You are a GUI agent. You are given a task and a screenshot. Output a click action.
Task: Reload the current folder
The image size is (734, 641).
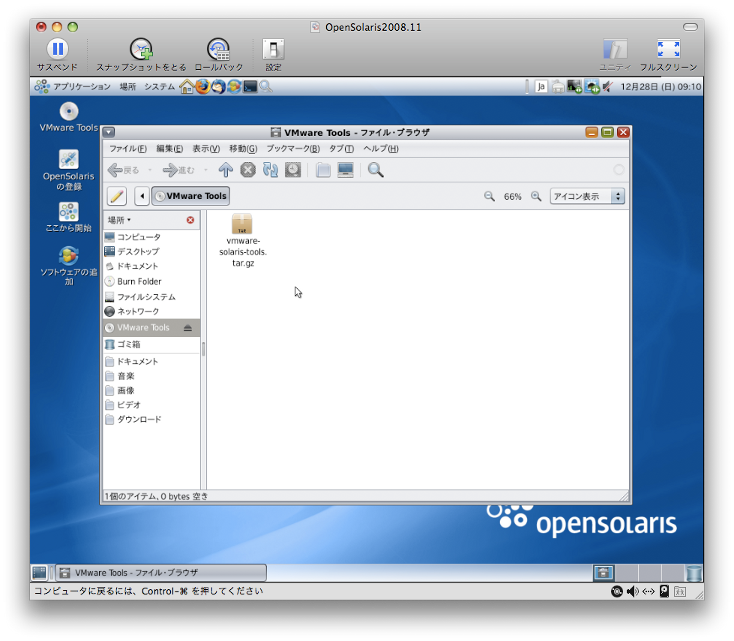271,170
